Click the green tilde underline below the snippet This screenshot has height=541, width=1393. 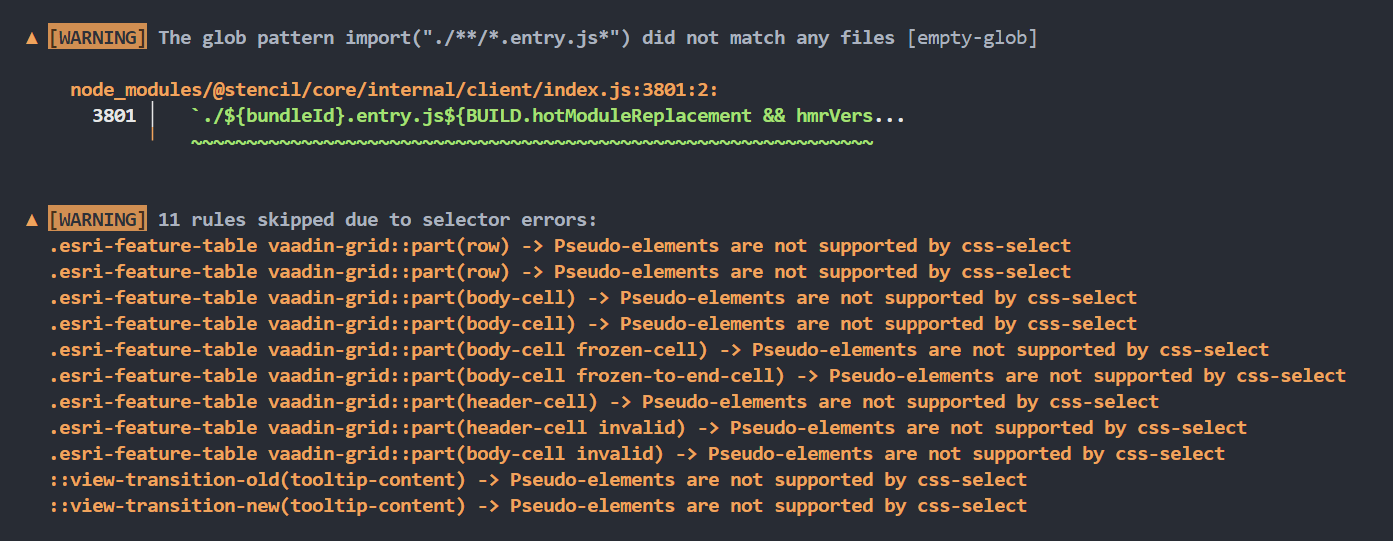[x=532, y=142]
